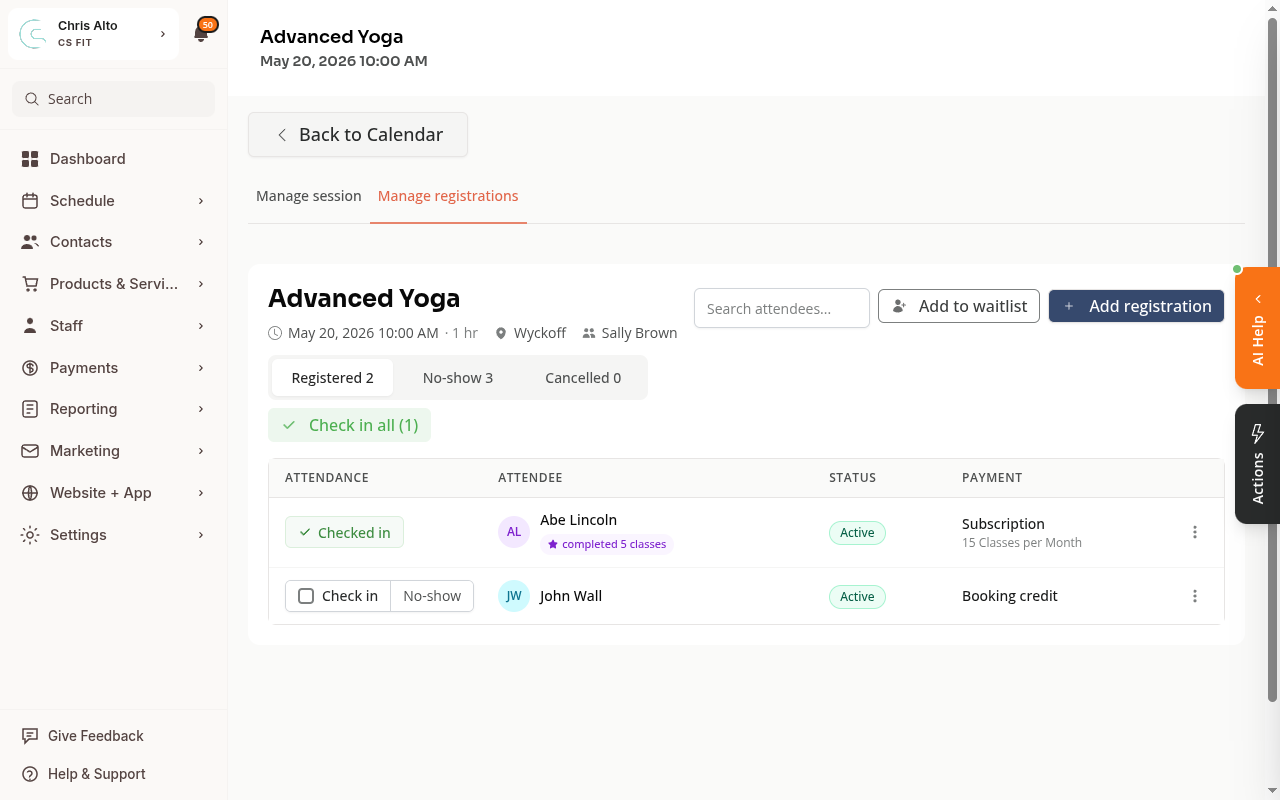This screenshot has height=800, width=1280.
Task: Show the No-show 3 list
Action: point(457,378)
